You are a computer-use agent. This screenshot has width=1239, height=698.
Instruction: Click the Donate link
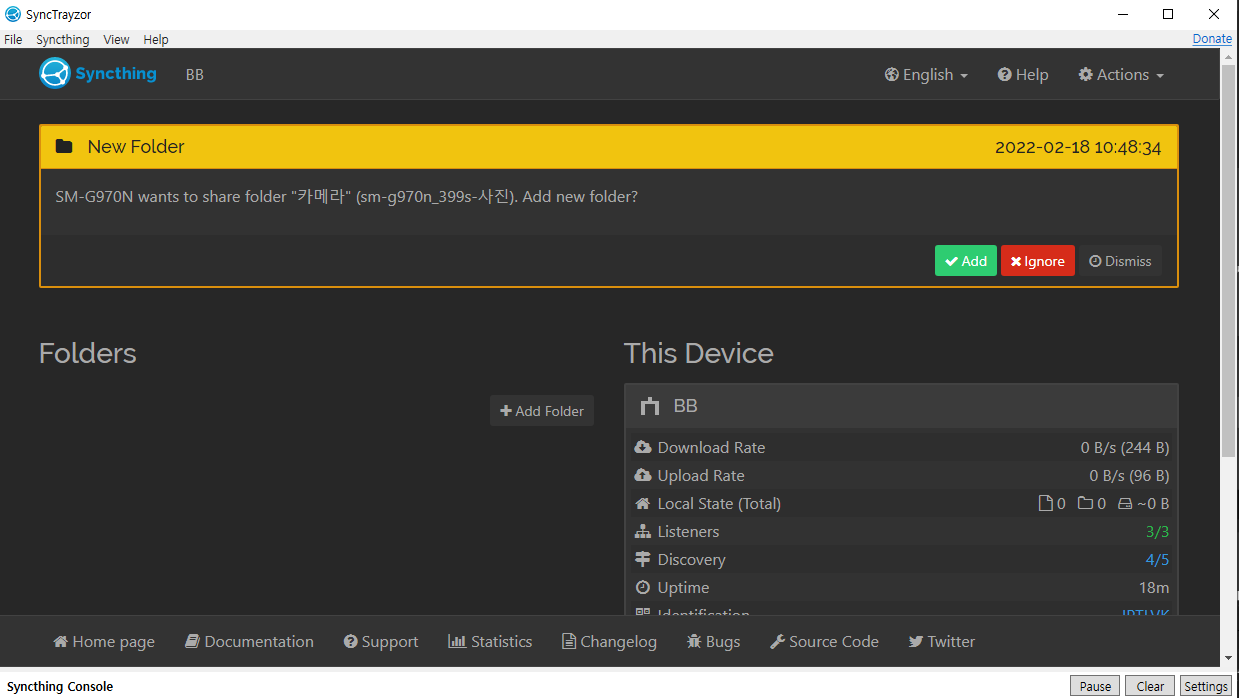tap(1212, 39)
